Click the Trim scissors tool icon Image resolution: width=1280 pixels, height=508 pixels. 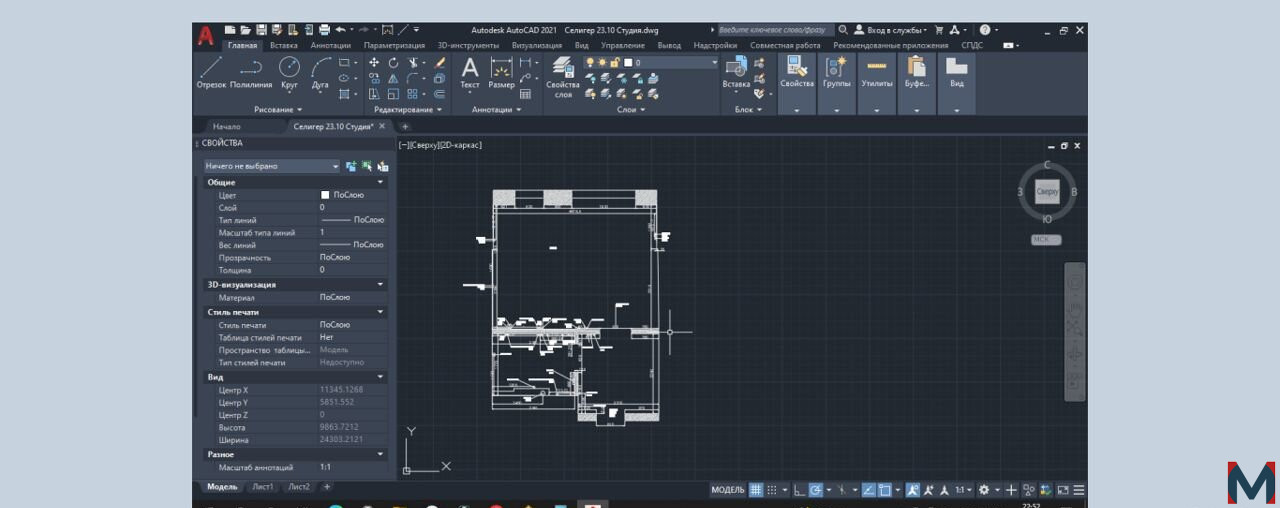413,62
